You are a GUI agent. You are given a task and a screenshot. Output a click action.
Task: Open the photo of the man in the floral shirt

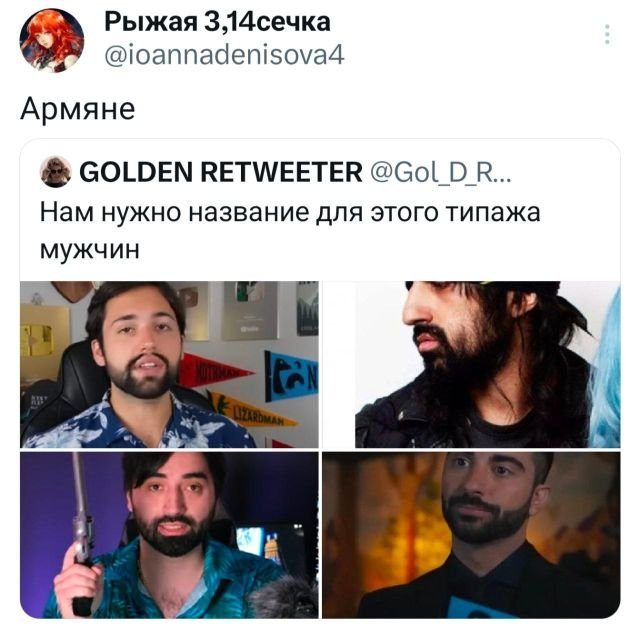(x=169, y=364)
